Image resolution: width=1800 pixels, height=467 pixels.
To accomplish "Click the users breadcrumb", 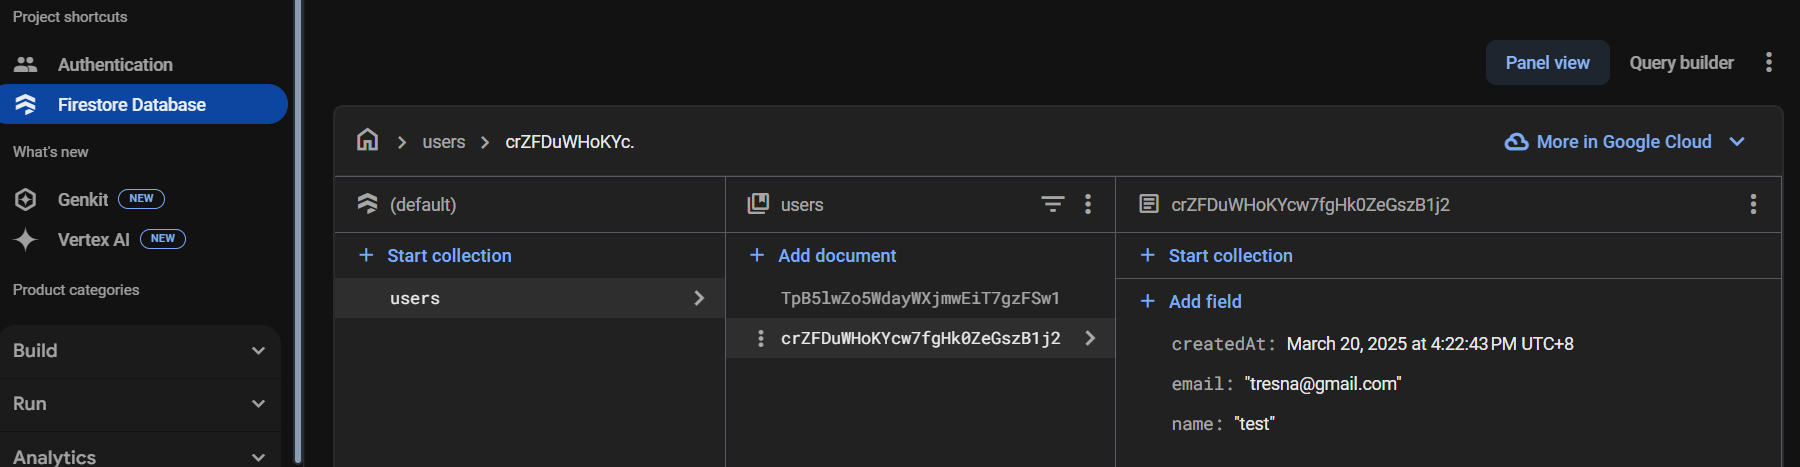I will point(443,142).
